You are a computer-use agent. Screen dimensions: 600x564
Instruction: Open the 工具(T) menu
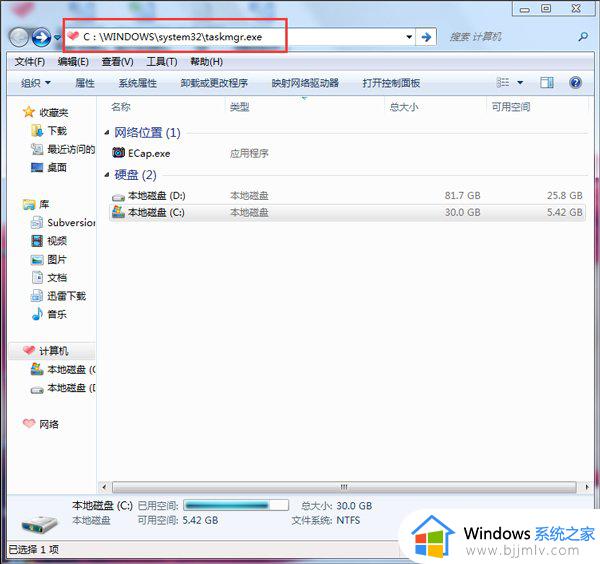pyautogui.click(x=162, y=62)
